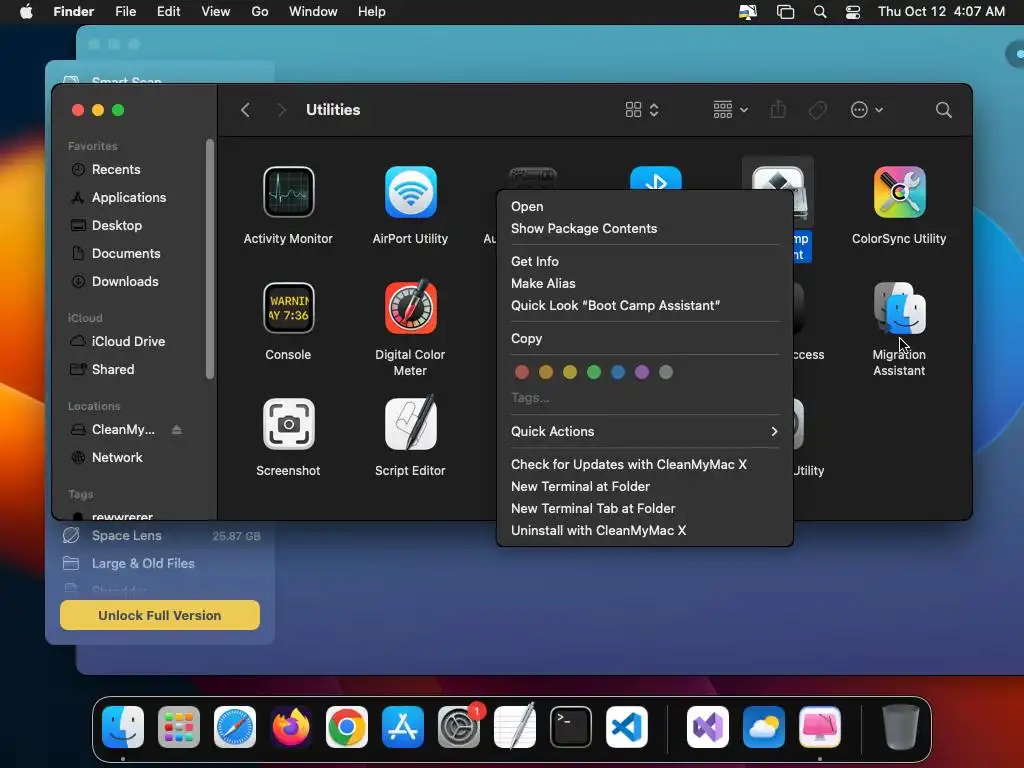1024x768 pixels.
Task: Open iCloud Drive in Finder sidebar
Action: coord(135,342)
